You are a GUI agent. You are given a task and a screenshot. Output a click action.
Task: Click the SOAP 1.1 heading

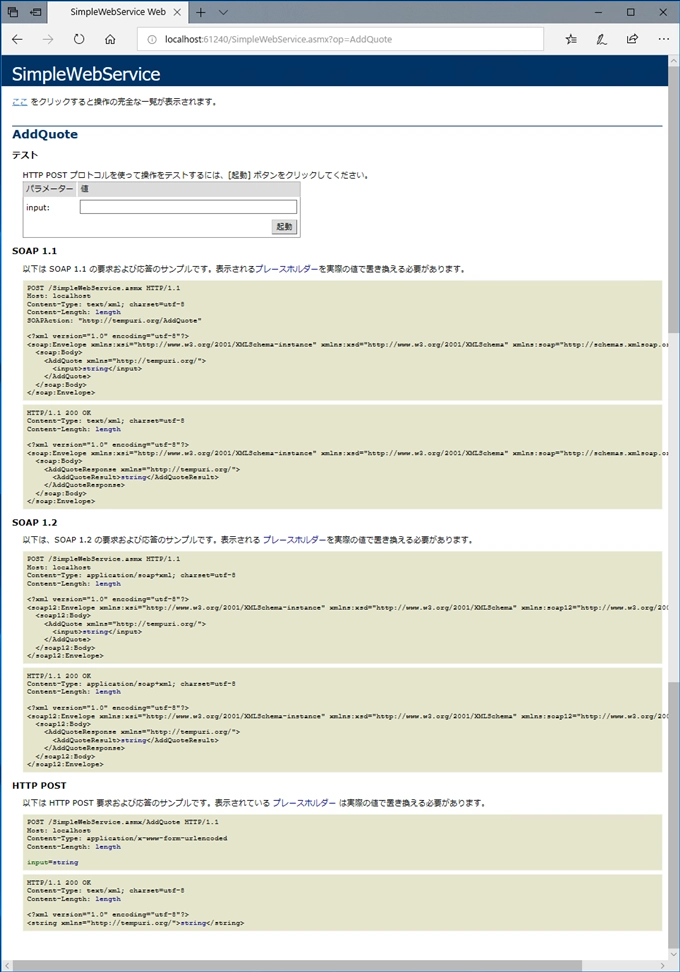[34, 251]
